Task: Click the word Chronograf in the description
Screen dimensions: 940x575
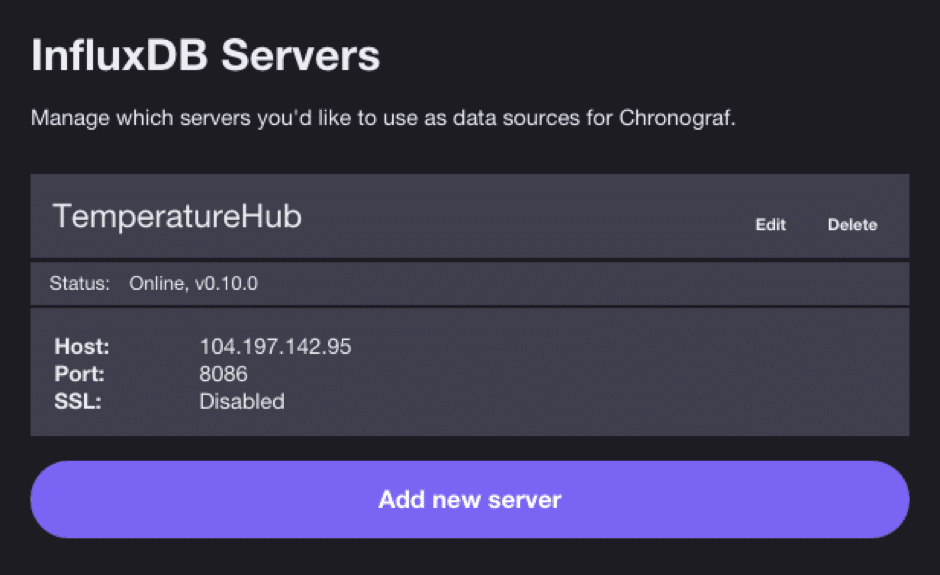Action: (676, 118)
